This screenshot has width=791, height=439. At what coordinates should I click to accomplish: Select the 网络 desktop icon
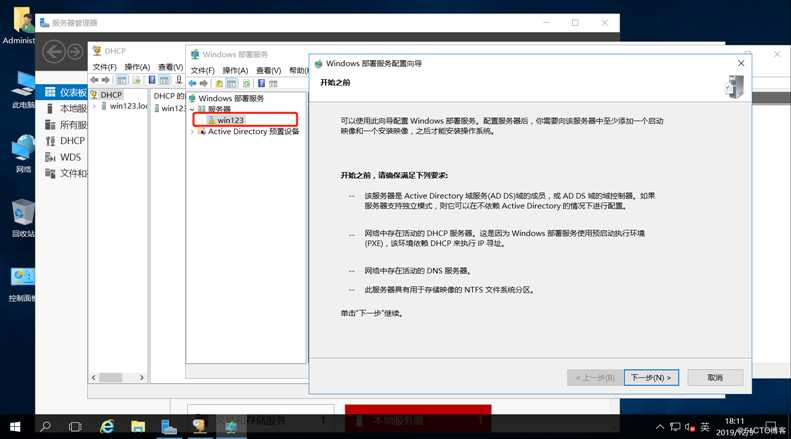22,154
